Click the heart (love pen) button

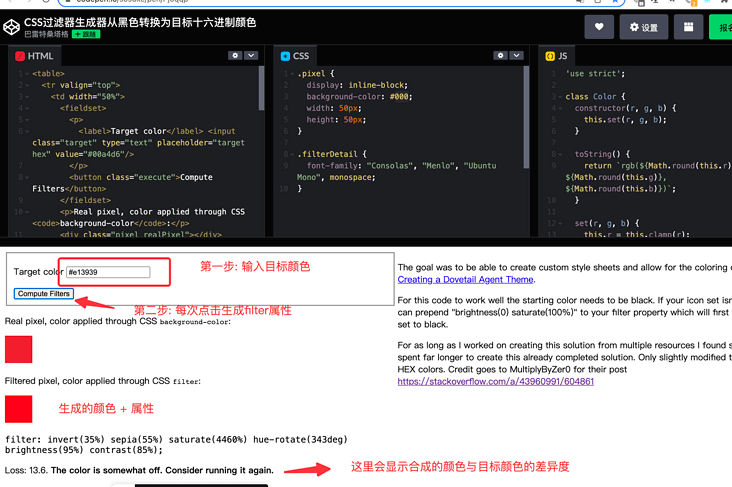(x=599, y=27)
